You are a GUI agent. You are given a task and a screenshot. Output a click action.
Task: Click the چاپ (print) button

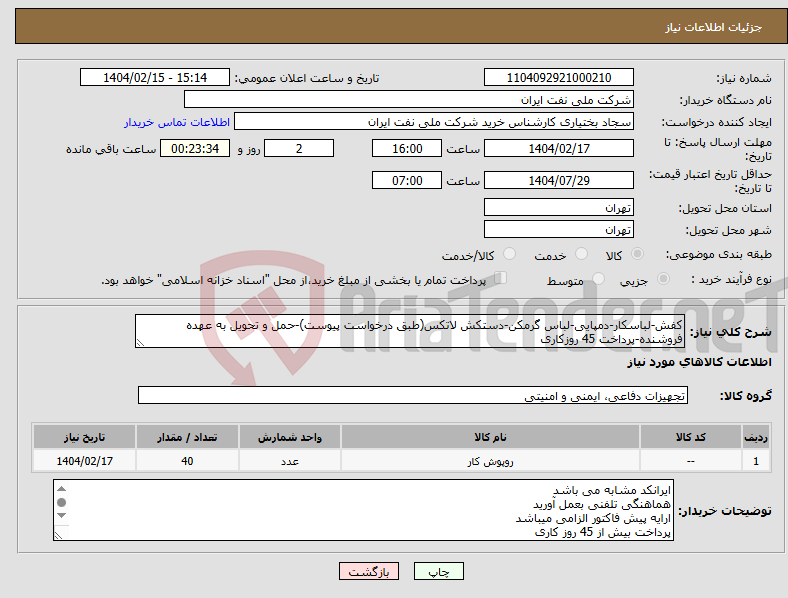click(x=438, y=572)
